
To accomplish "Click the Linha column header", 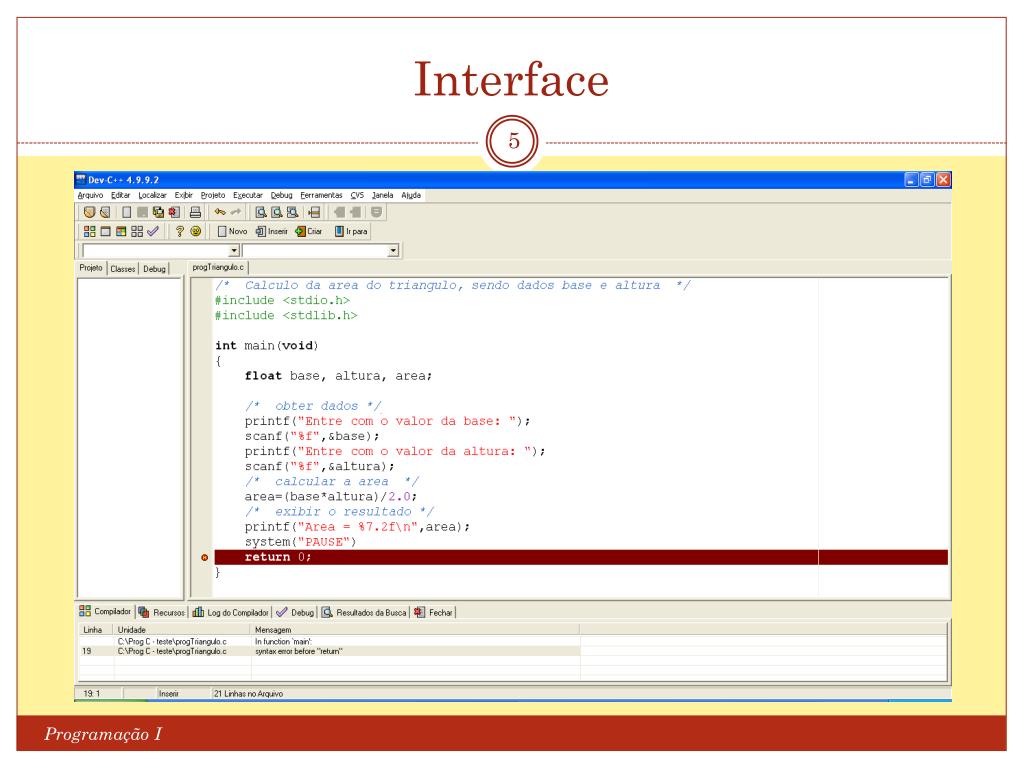I will click(96, 630).
